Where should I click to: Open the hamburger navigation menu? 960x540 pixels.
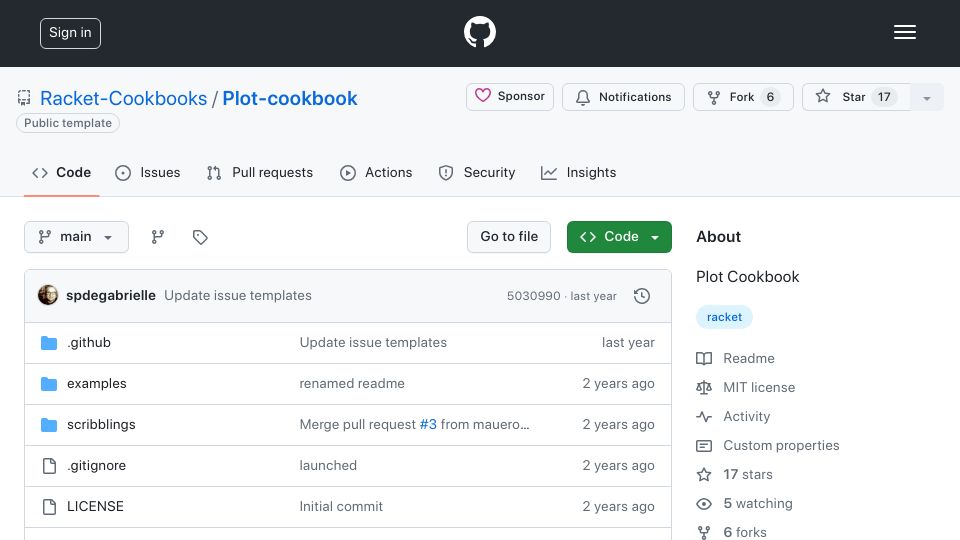click(x=904, y=32)
